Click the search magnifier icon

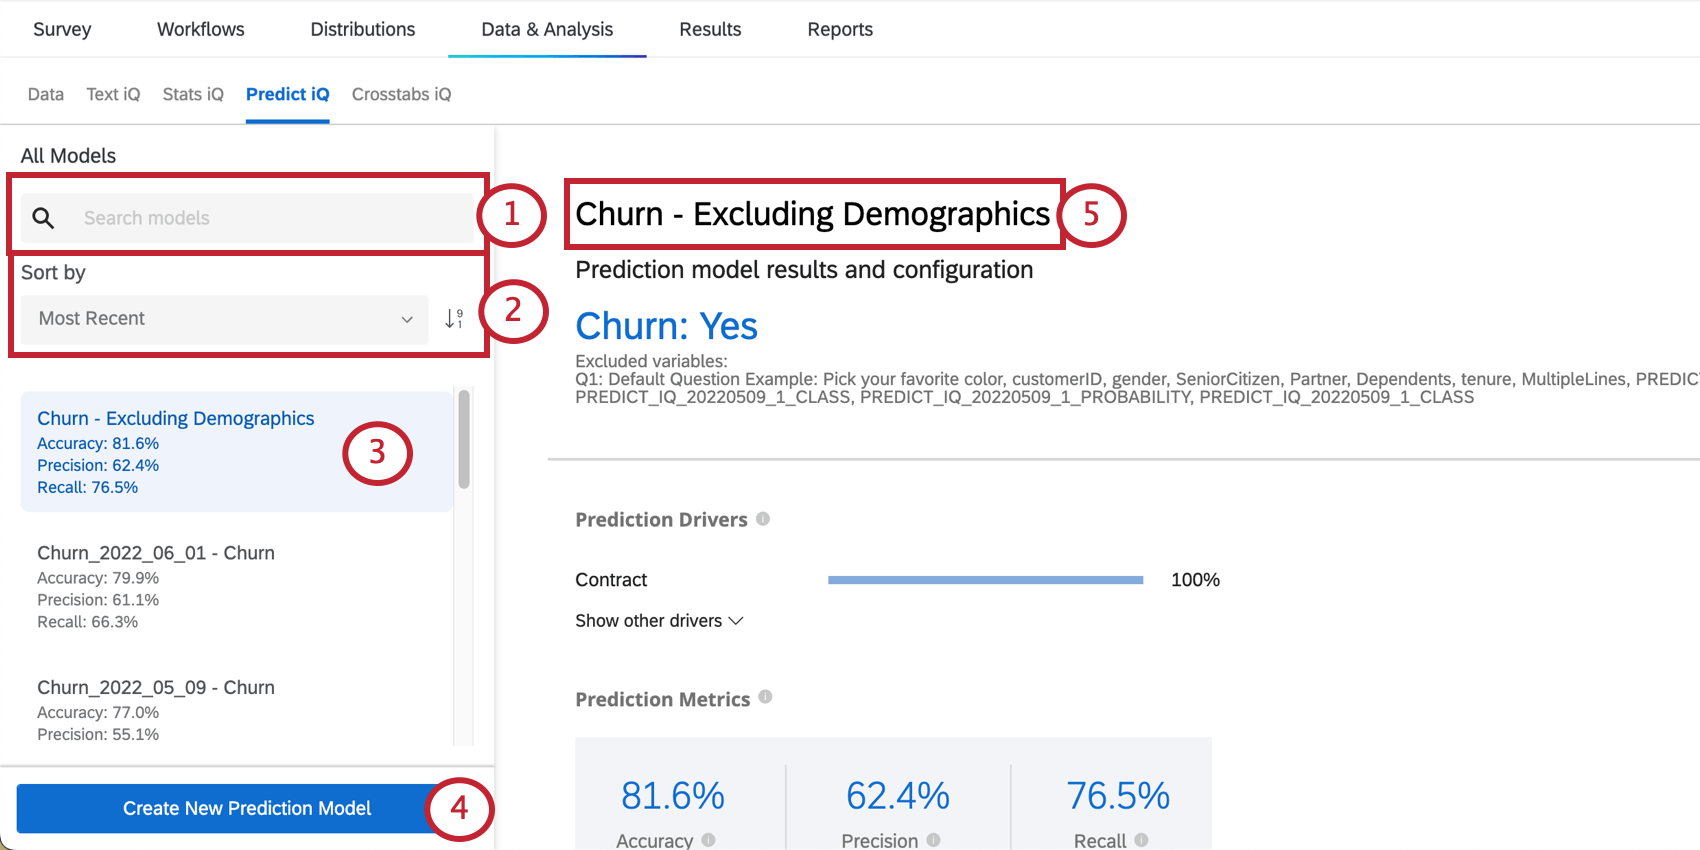click(43, 218)
